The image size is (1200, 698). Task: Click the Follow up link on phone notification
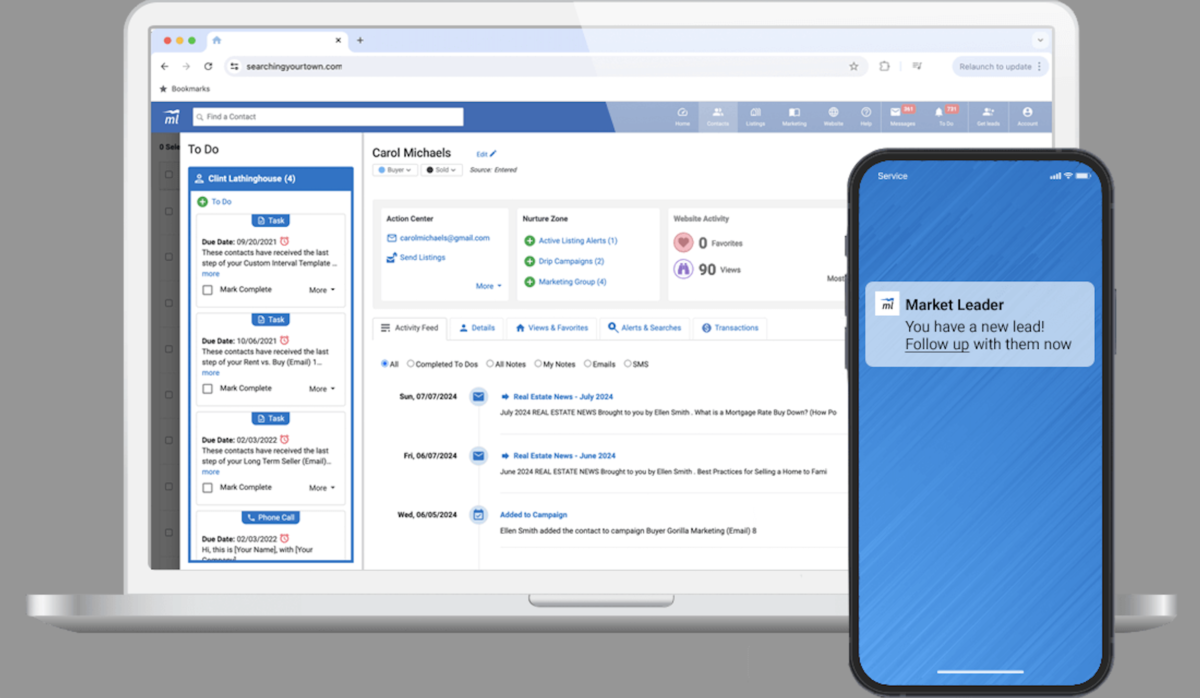[936, 344]
